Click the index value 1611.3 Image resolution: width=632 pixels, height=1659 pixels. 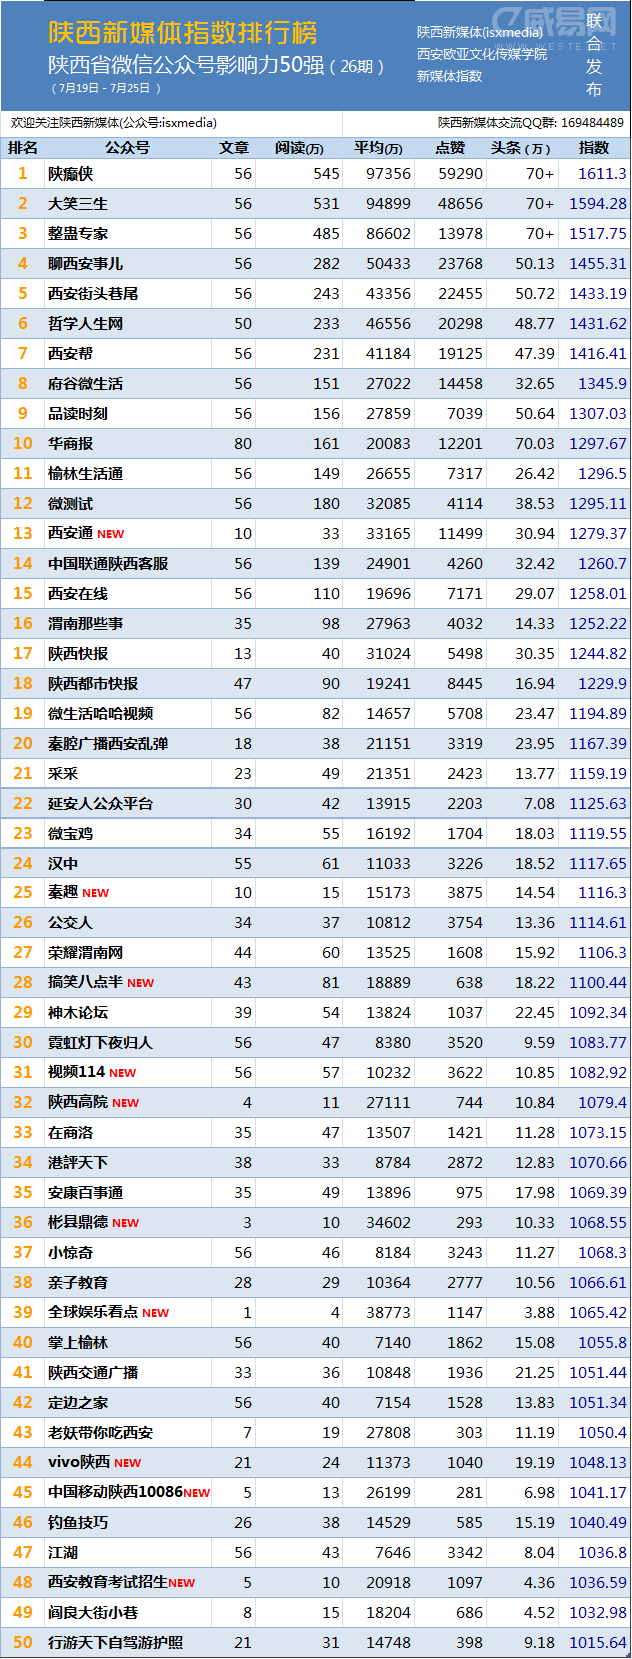click(602, 174)
